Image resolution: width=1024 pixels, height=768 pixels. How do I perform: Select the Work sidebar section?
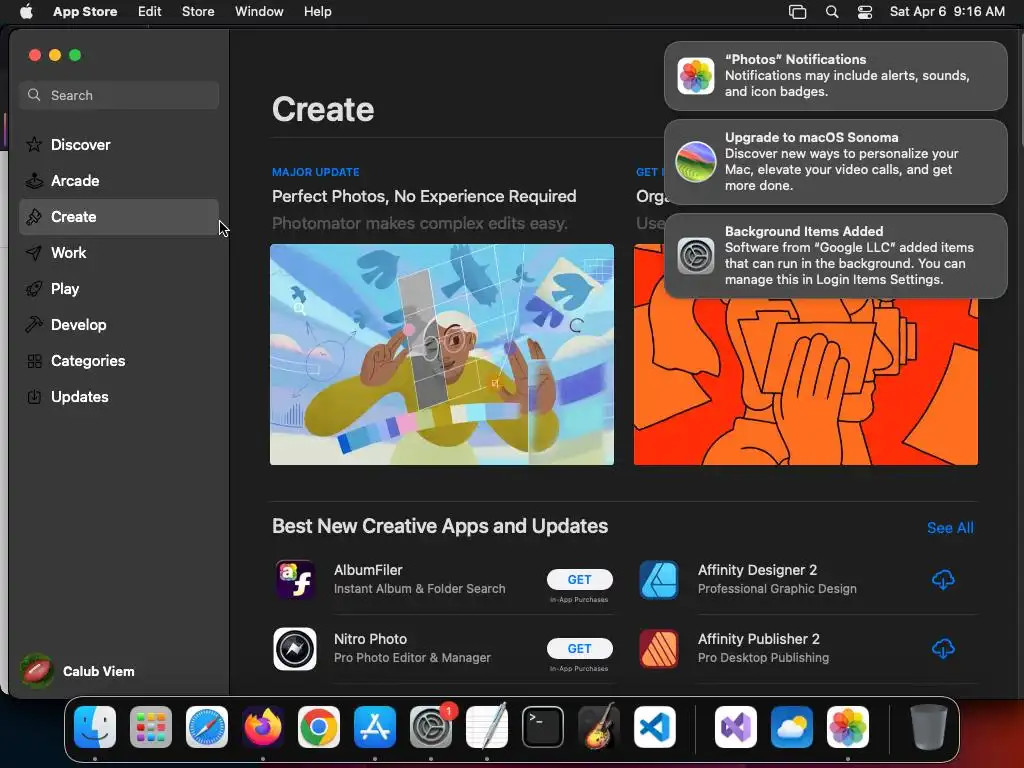(119, 253)
